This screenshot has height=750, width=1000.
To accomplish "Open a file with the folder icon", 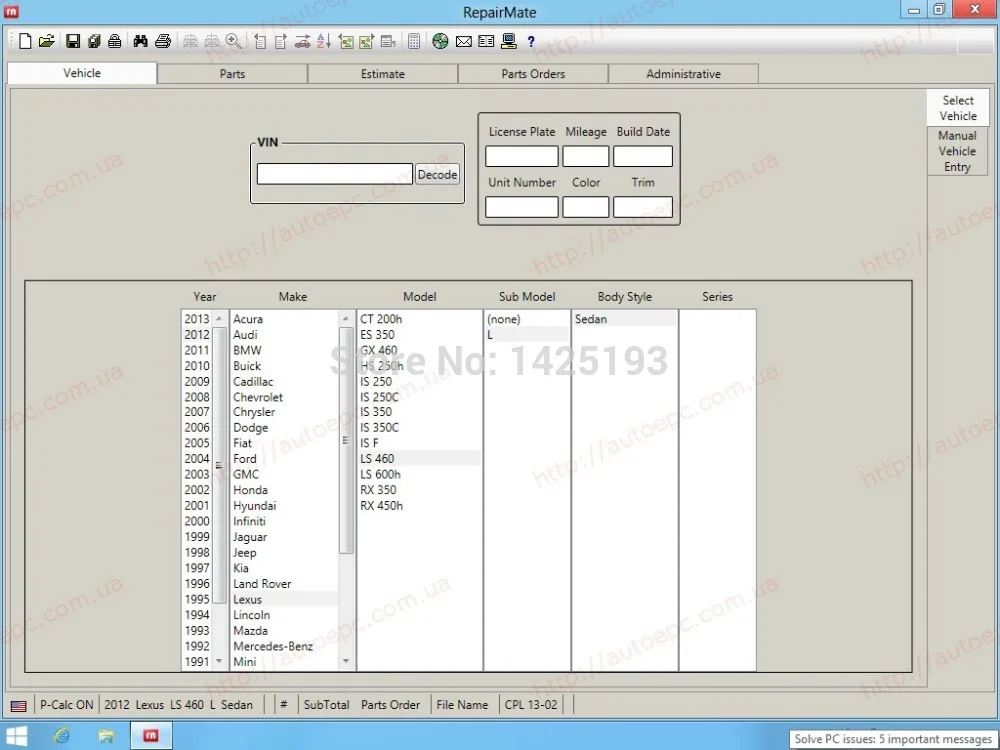I will pos(47,41).
